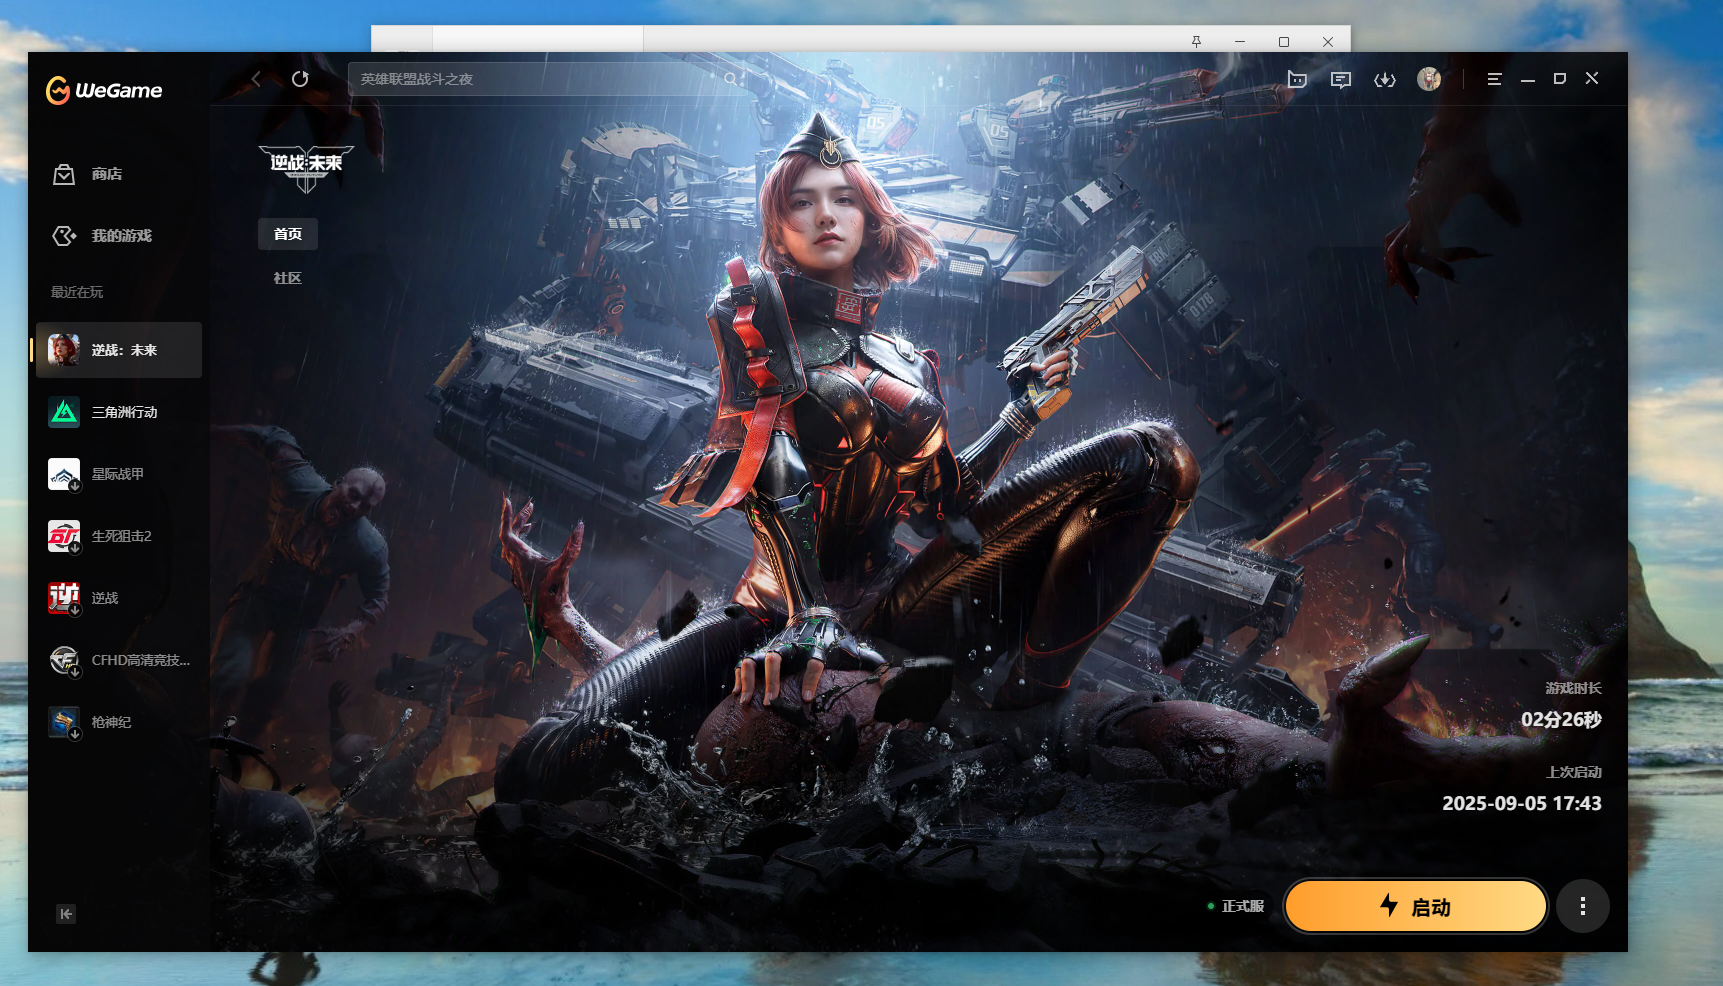Close the WeGame window

point(1592,78)
